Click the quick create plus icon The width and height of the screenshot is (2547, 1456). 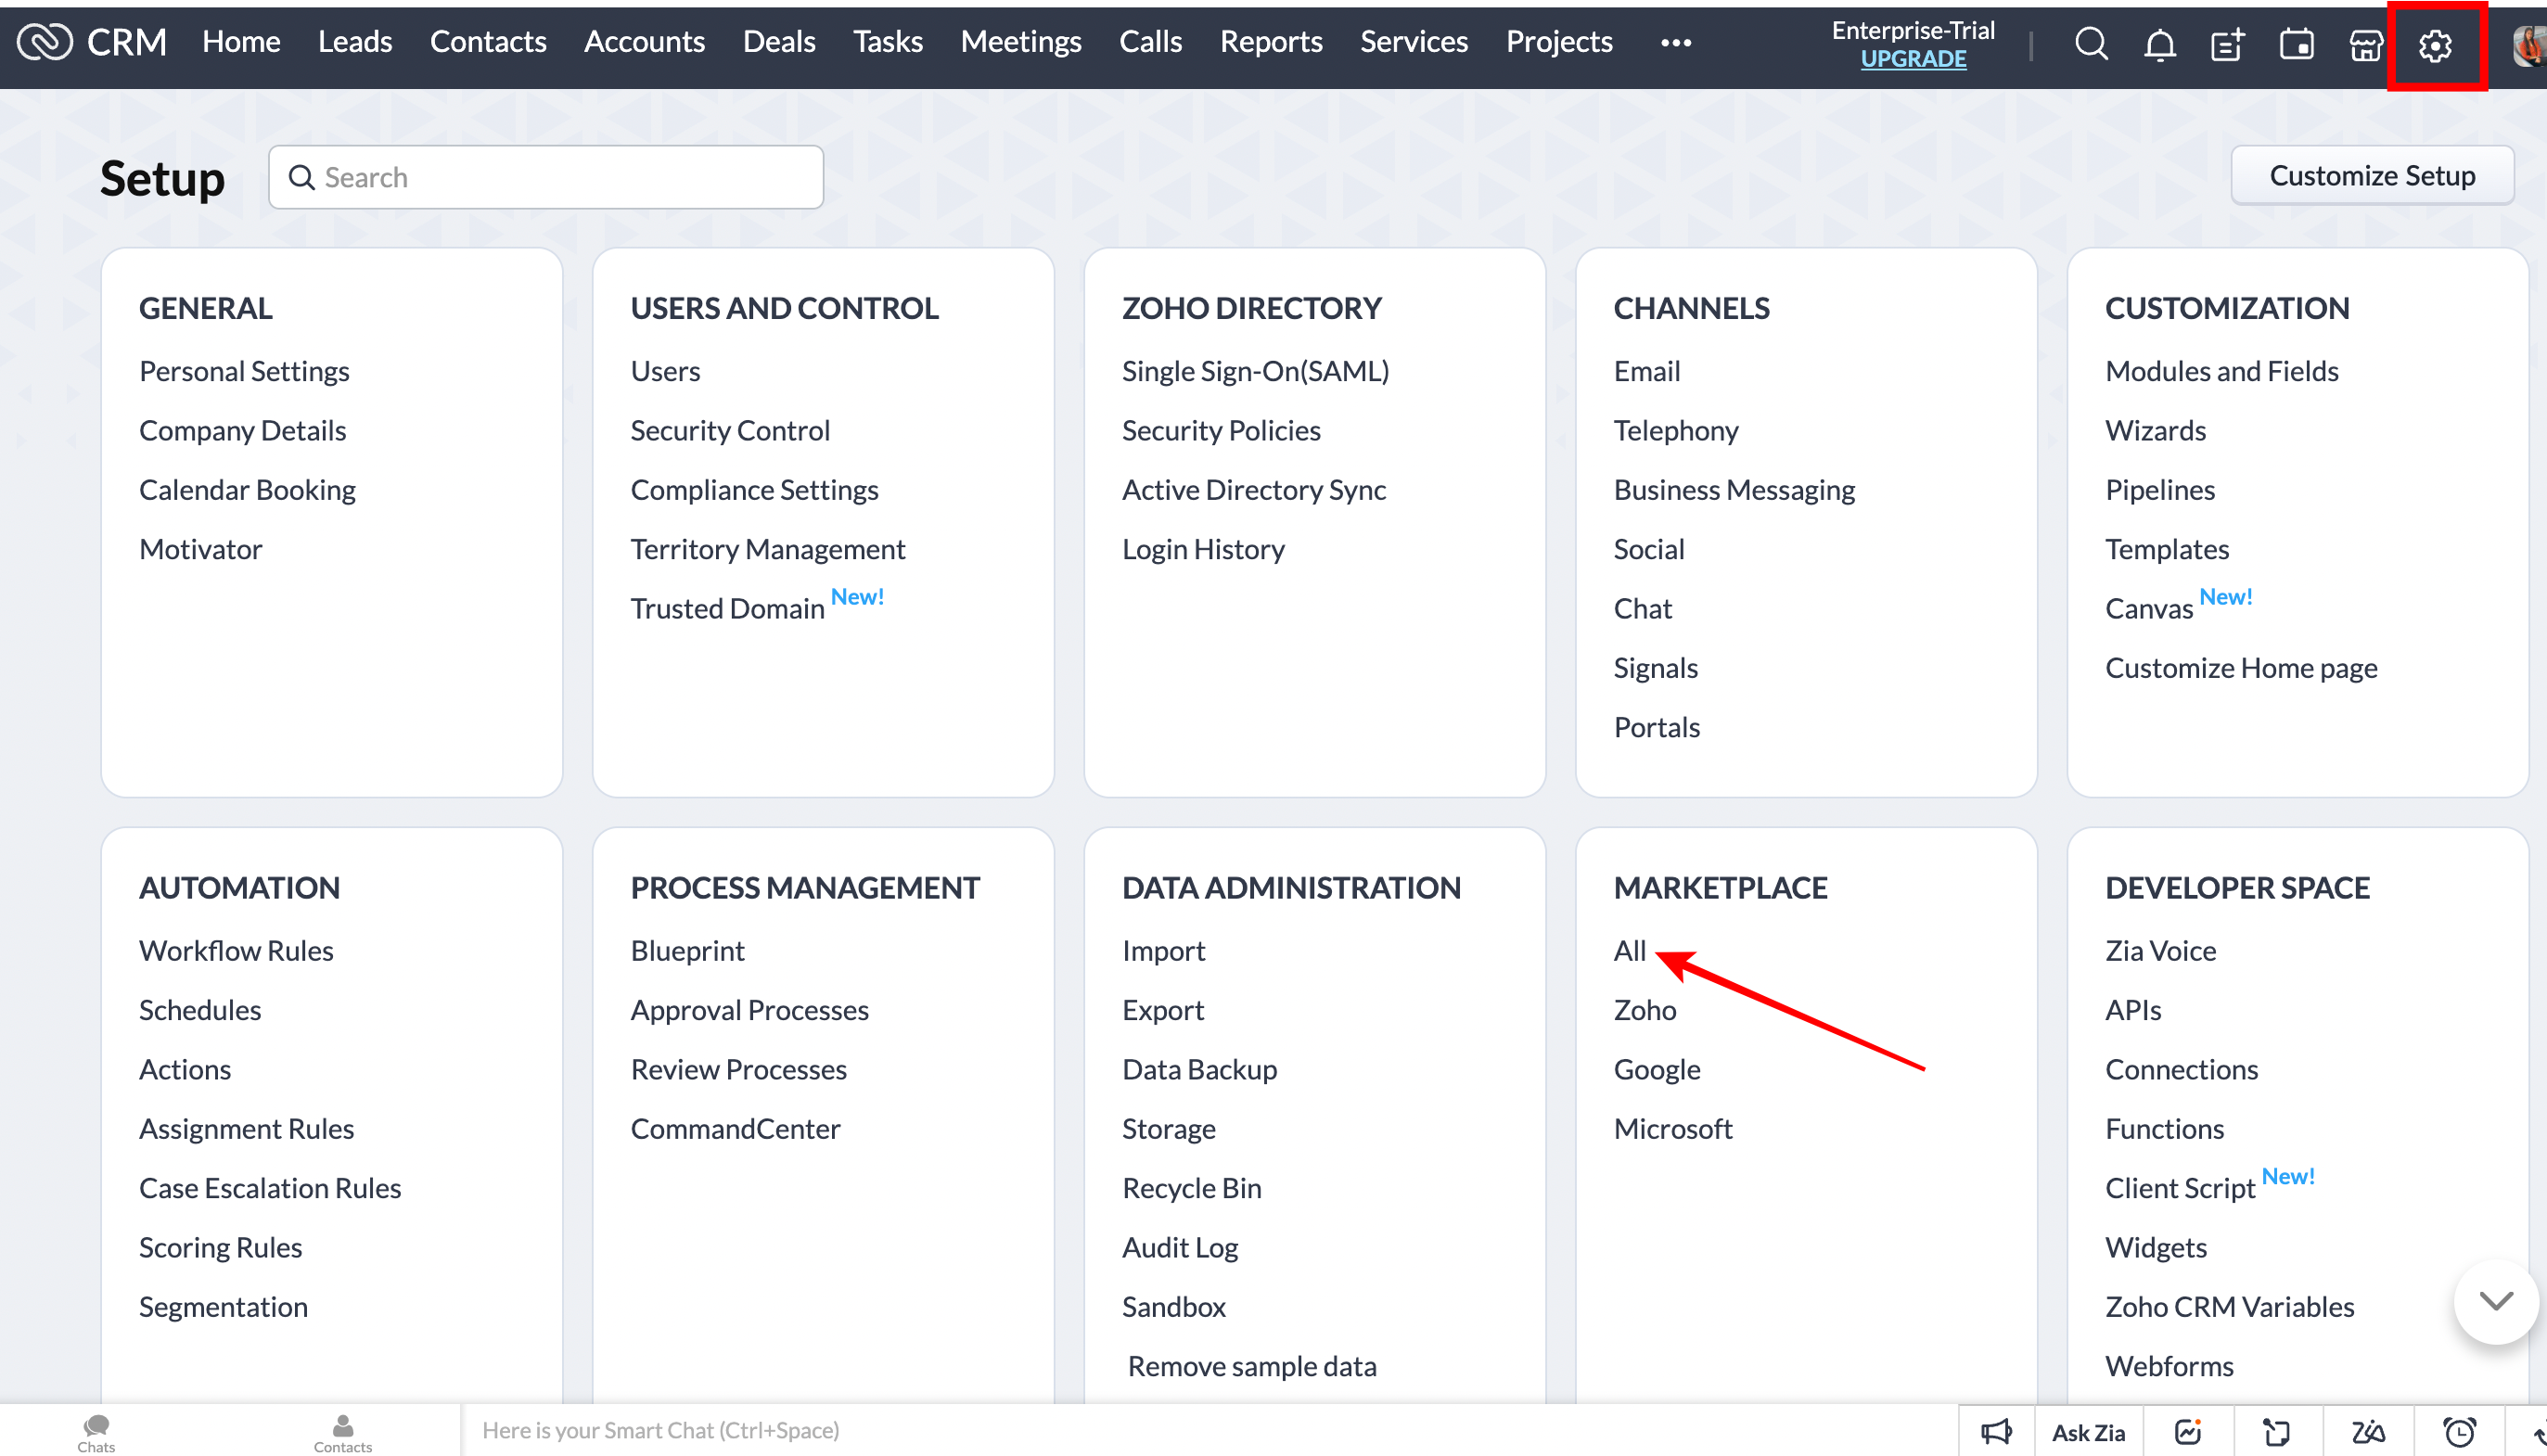click(2228, 44)
